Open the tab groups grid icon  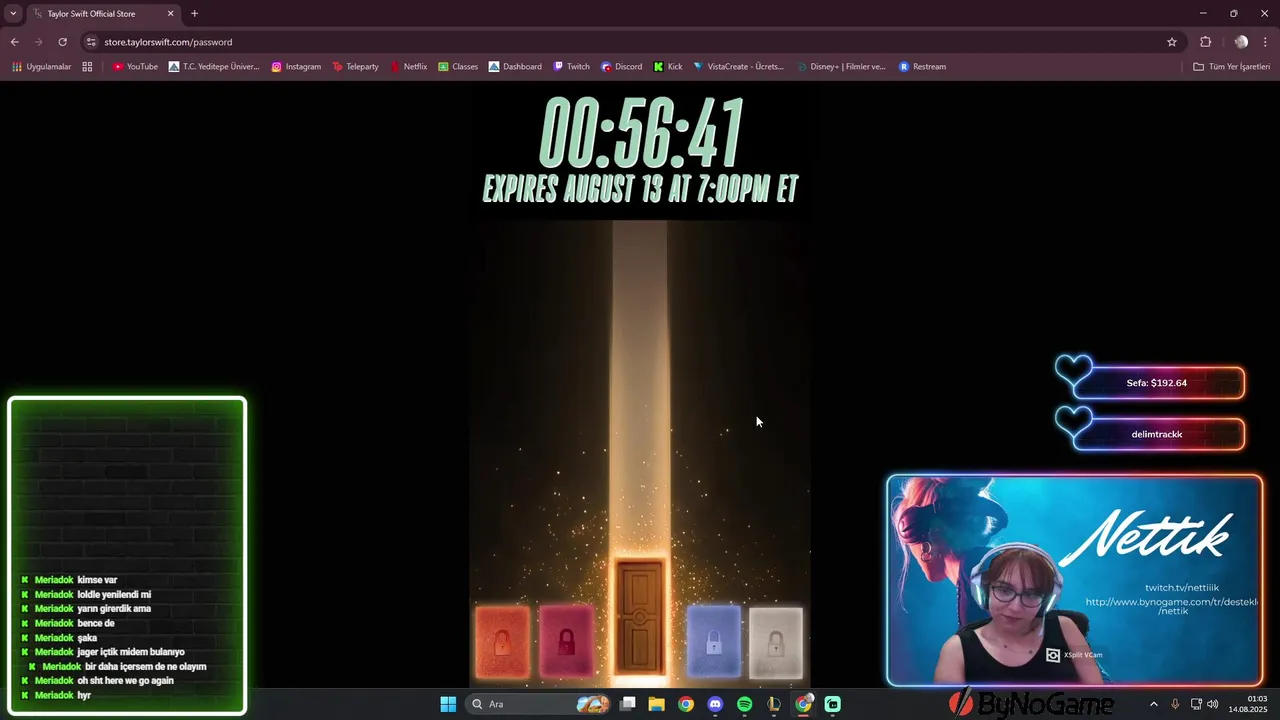(x=87, y=67)
